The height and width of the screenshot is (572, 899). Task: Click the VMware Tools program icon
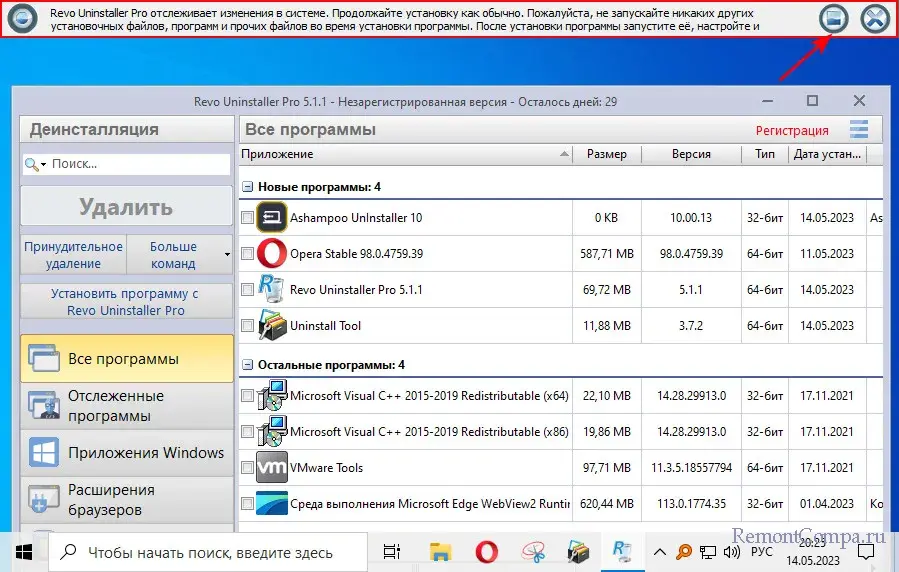[272, 468]
